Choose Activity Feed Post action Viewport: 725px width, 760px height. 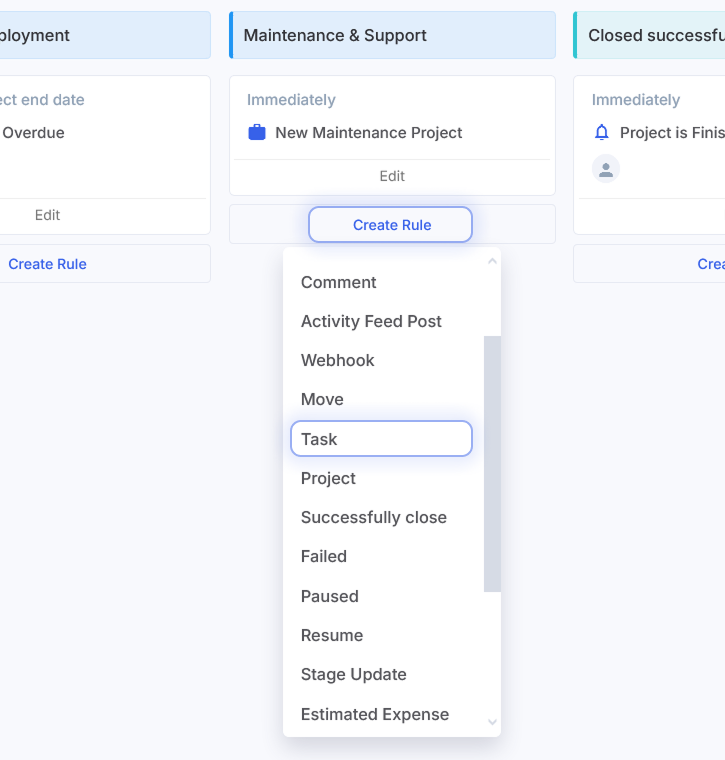pyautogui.click(x=371, y=321)
